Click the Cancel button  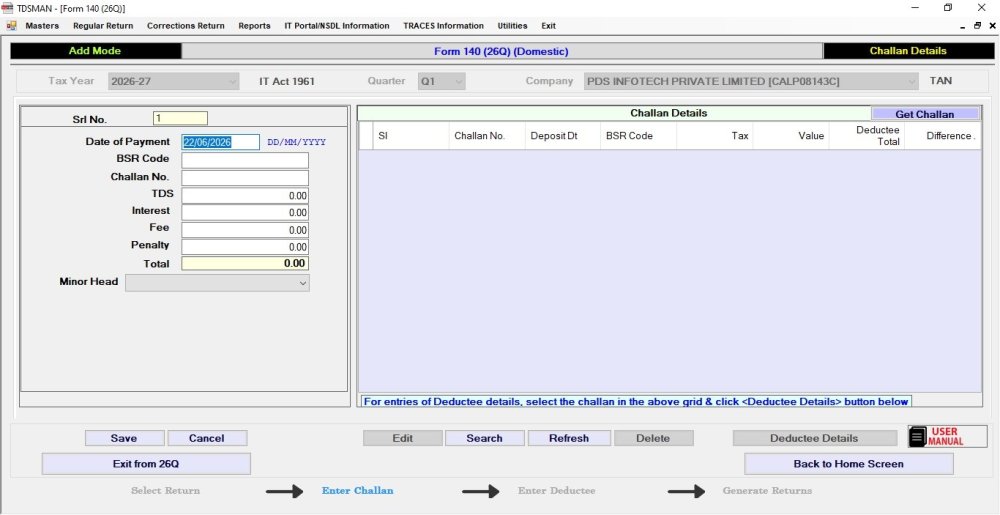207,439
